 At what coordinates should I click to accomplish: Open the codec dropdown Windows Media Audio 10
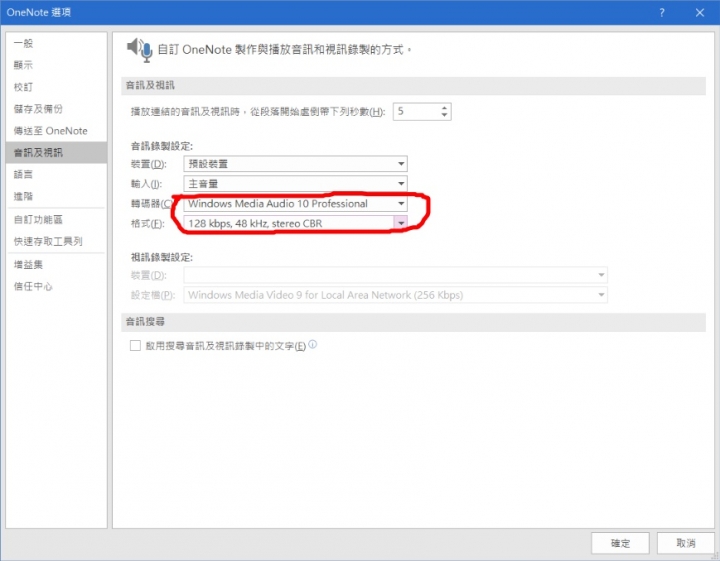(x=295, y=203)
